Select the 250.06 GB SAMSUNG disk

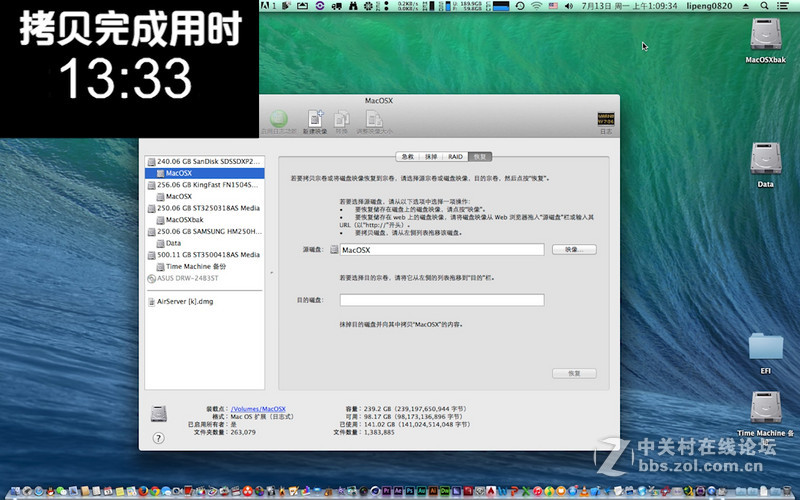click(205, 232)
